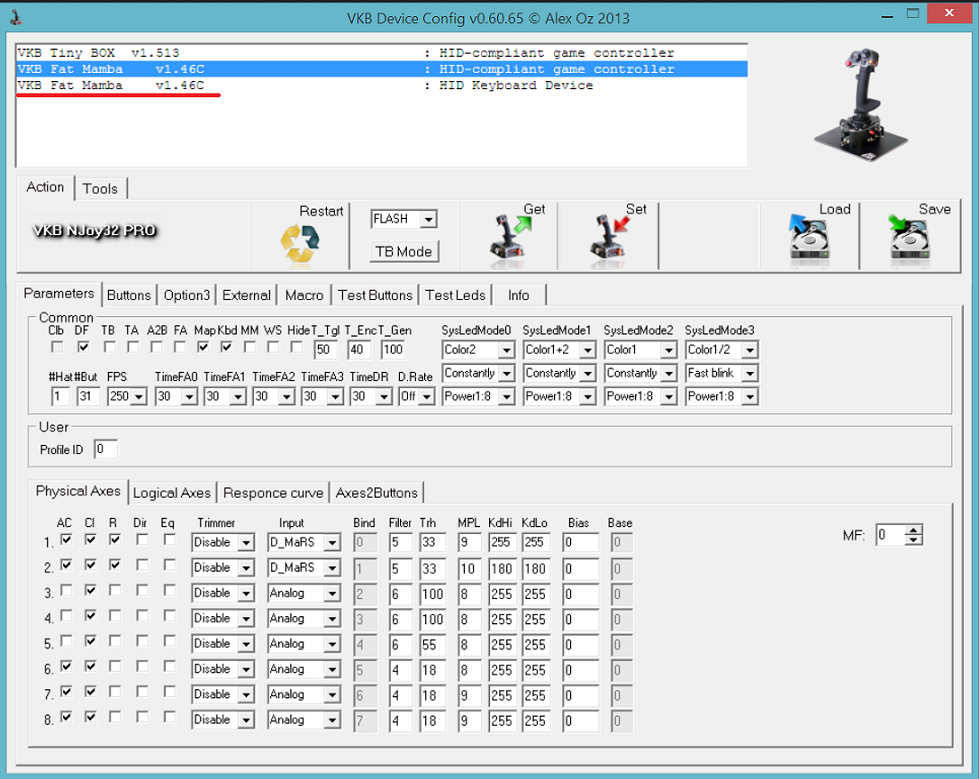Click the app icon in title bar
The image size is (979, 779).
pos(16,17)
